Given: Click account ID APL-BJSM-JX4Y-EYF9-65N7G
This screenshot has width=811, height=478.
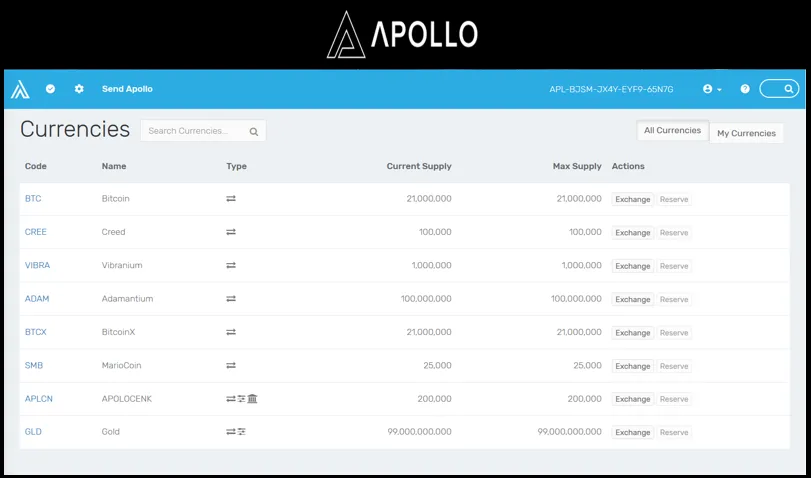Looking at the screenshot, I should coord(611,89).
